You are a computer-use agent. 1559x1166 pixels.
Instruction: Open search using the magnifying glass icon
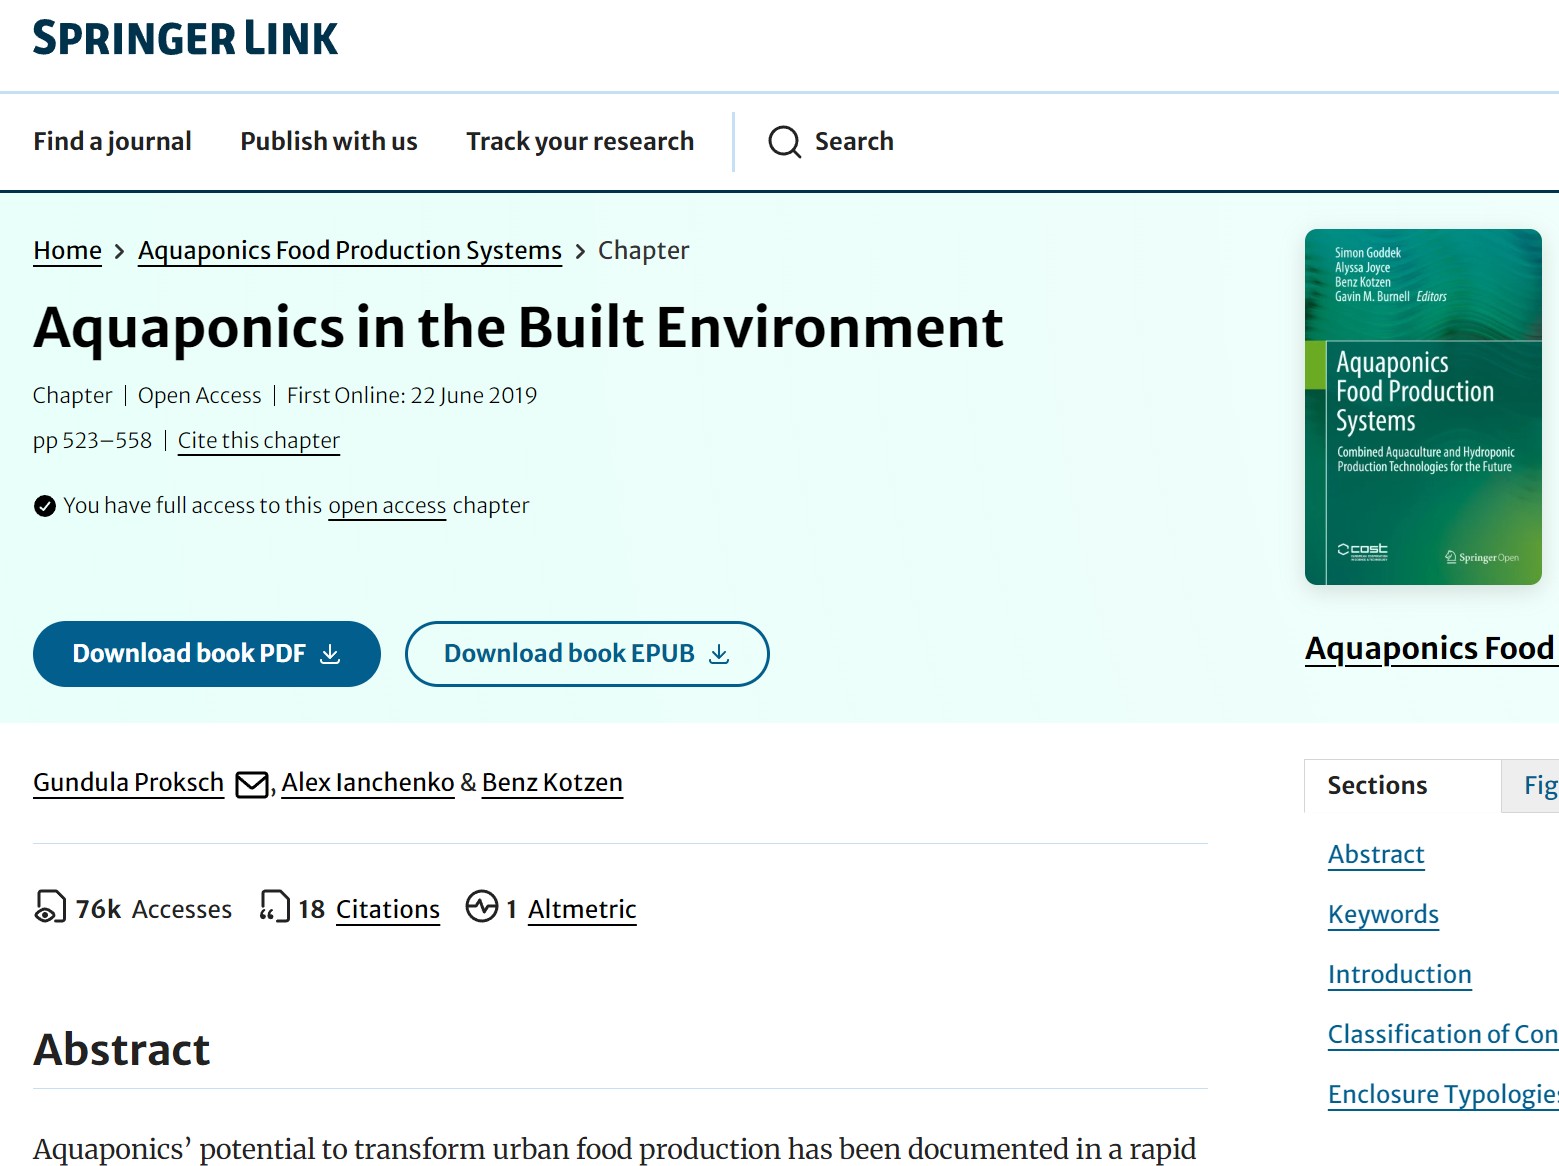coord(785,142)
